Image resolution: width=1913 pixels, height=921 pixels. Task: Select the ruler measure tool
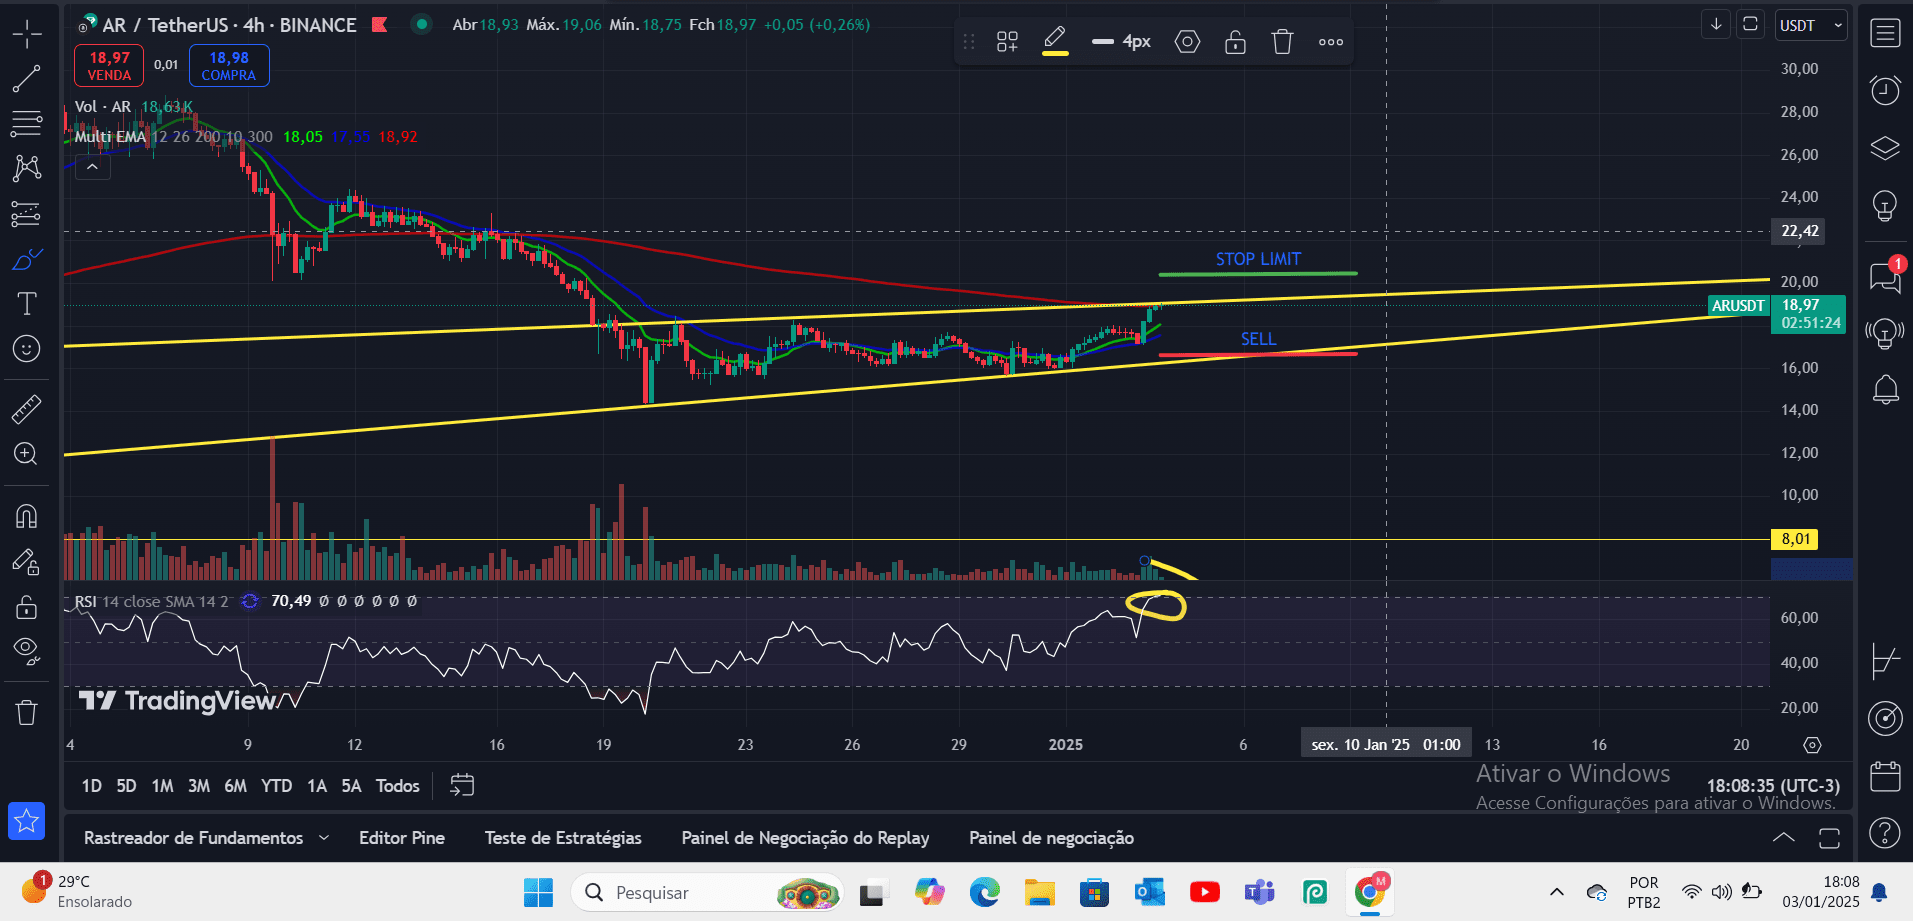[27, 409]
